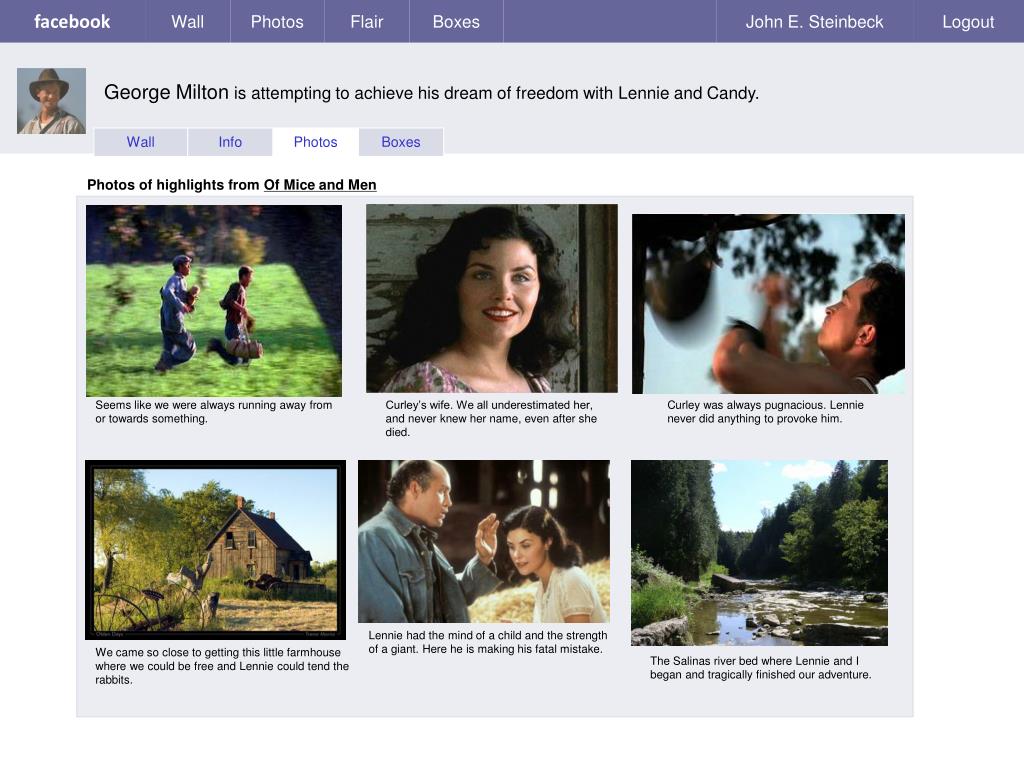Switch to the profile Wall tab

point(140,142)
